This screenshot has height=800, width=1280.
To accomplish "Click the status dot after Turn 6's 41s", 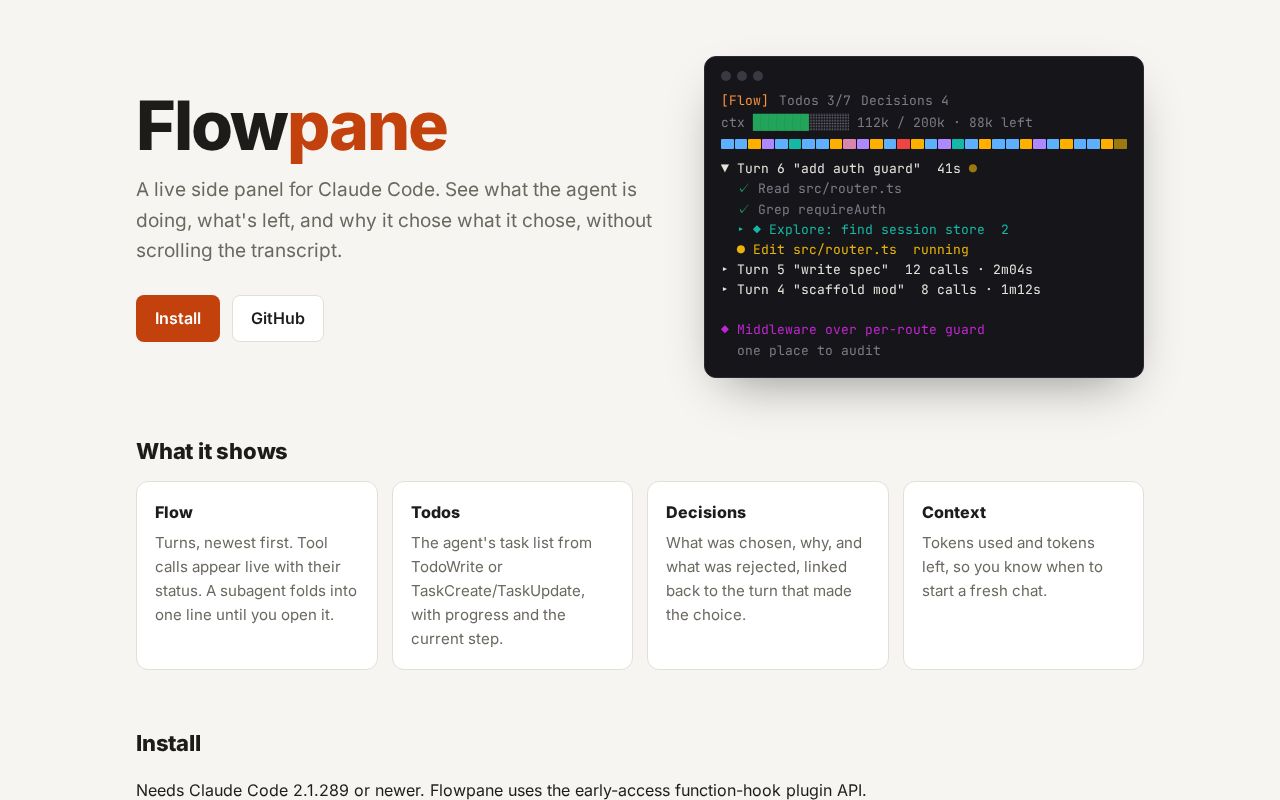I will pos(973,168).
